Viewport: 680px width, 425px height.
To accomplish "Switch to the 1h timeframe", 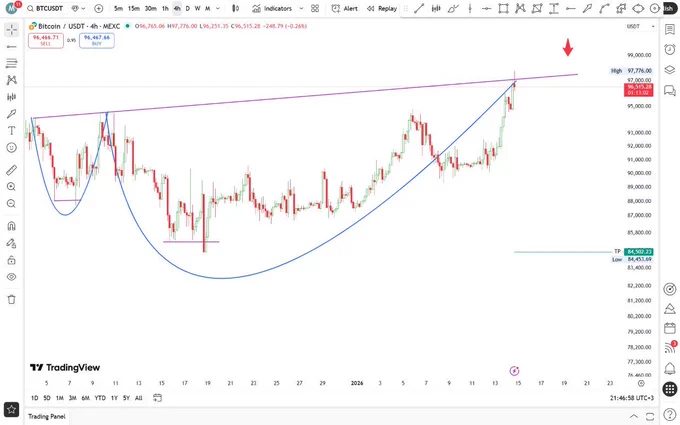I will click(165, 8).
